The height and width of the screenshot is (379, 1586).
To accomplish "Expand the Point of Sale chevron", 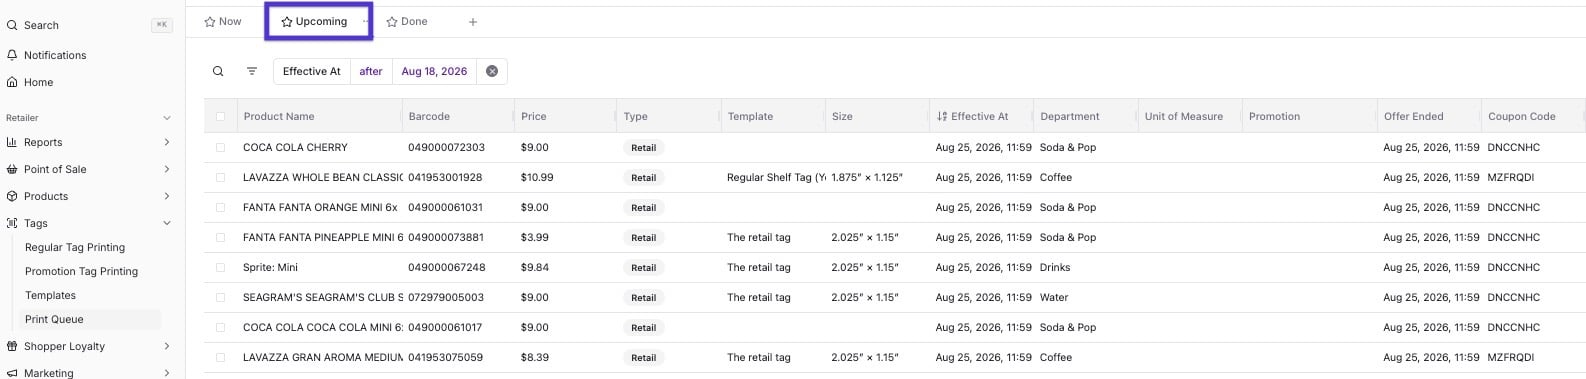I will coord(167,169).
